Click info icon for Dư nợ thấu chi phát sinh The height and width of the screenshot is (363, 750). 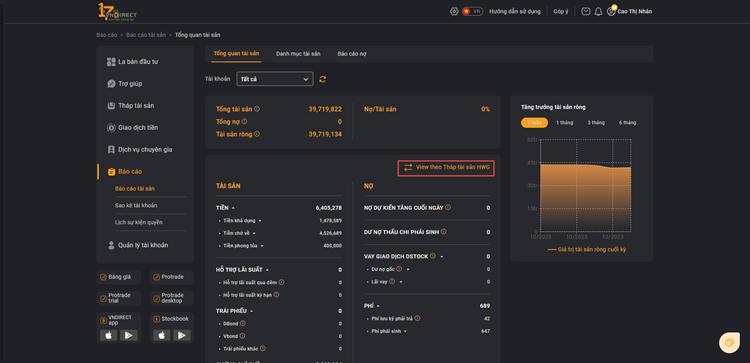click(443, 231)
